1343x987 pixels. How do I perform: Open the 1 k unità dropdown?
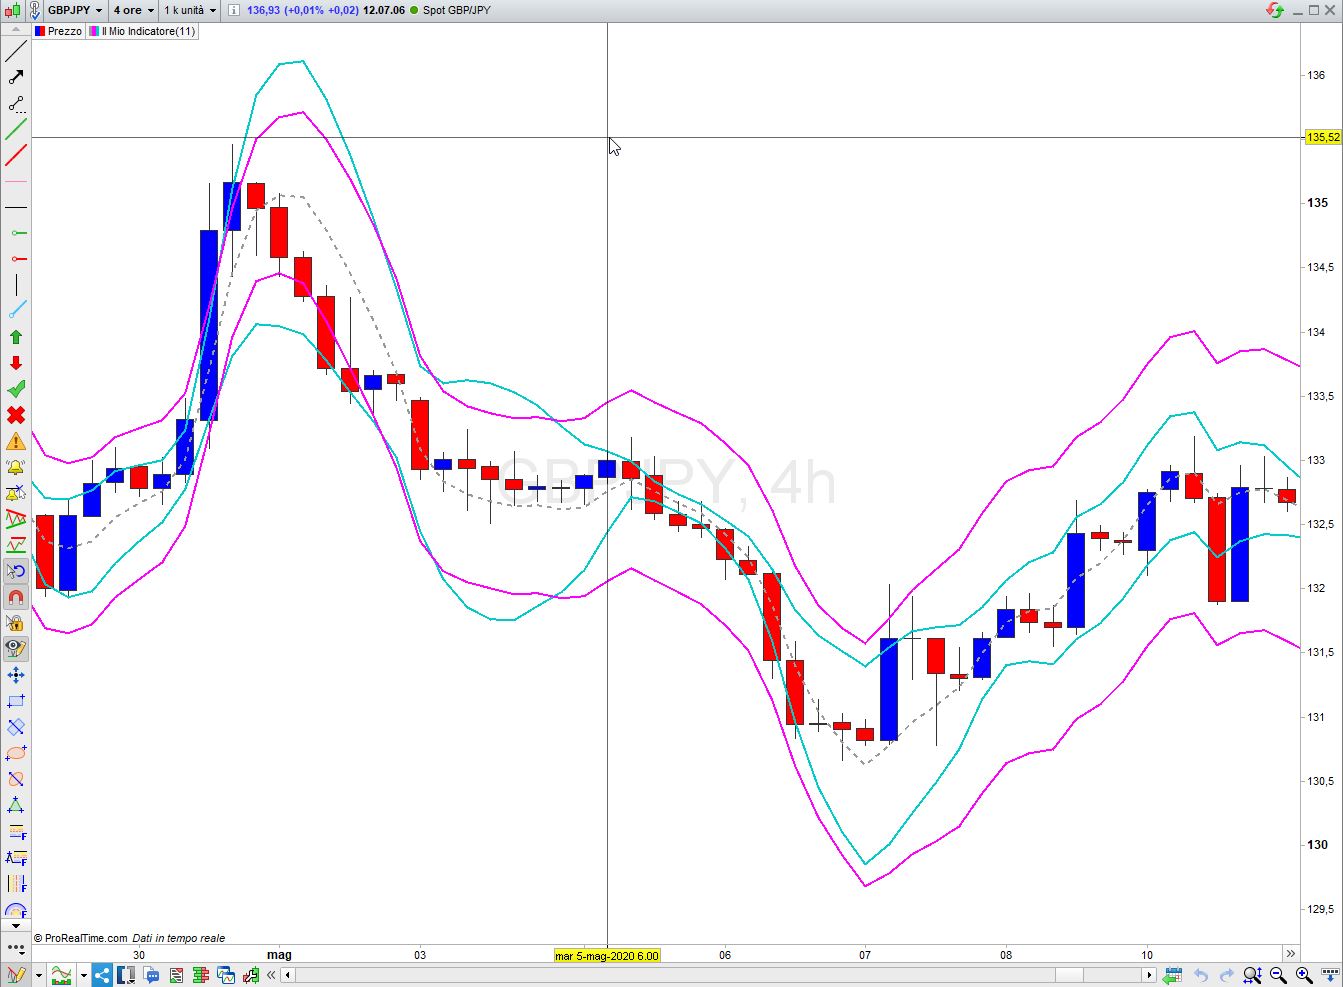tap(190, 10)
